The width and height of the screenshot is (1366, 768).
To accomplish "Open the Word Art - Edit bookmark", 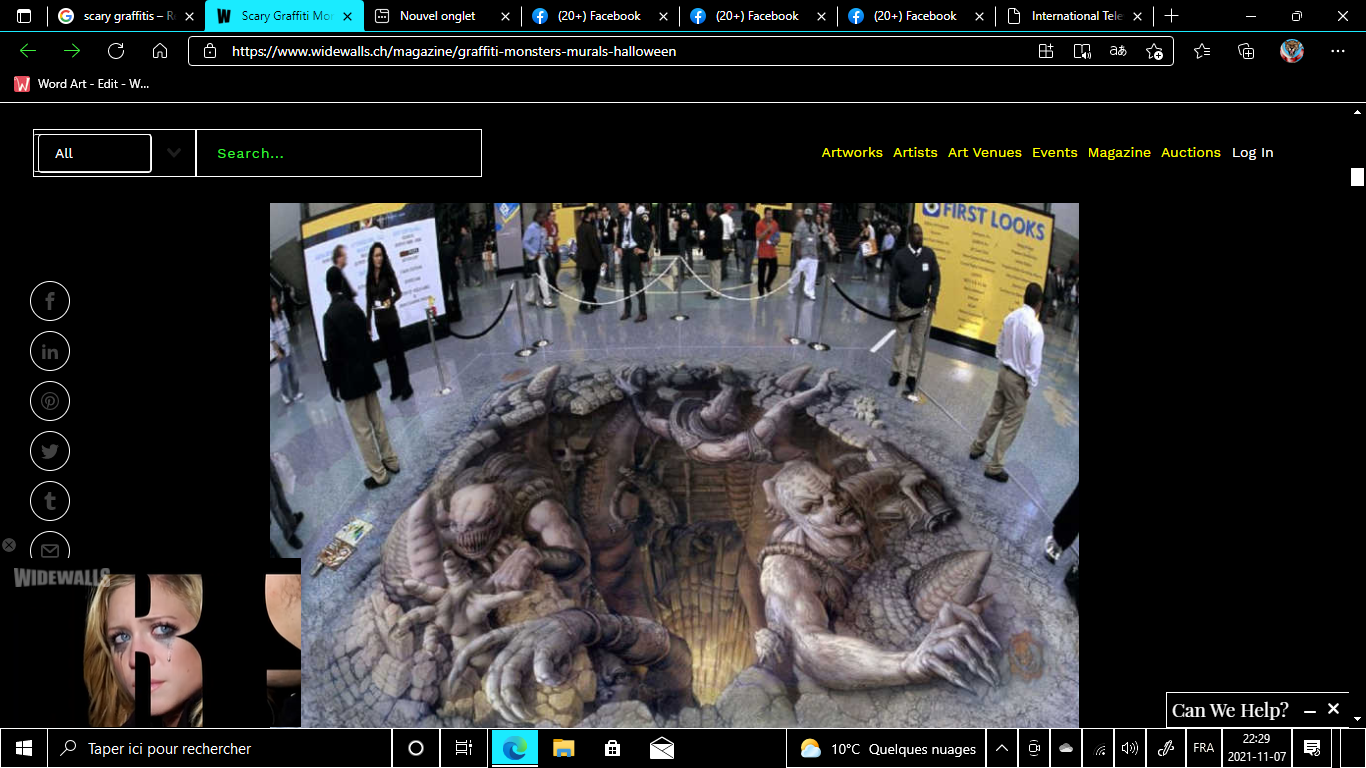I will click(82, 84).
